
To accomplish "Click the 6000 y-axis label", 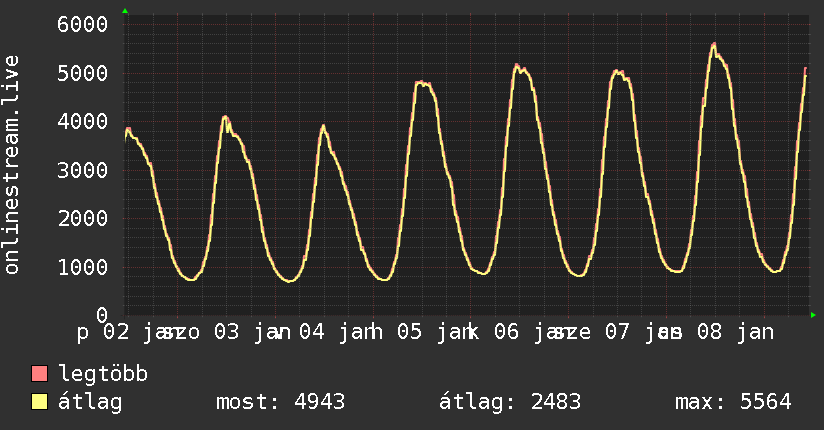I will pos(82,24).
